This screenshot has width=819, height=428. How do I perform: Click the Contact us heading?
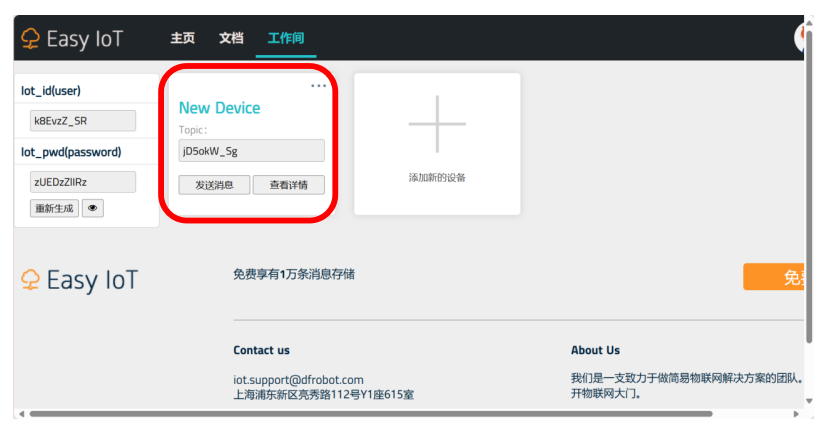[261, 350]
